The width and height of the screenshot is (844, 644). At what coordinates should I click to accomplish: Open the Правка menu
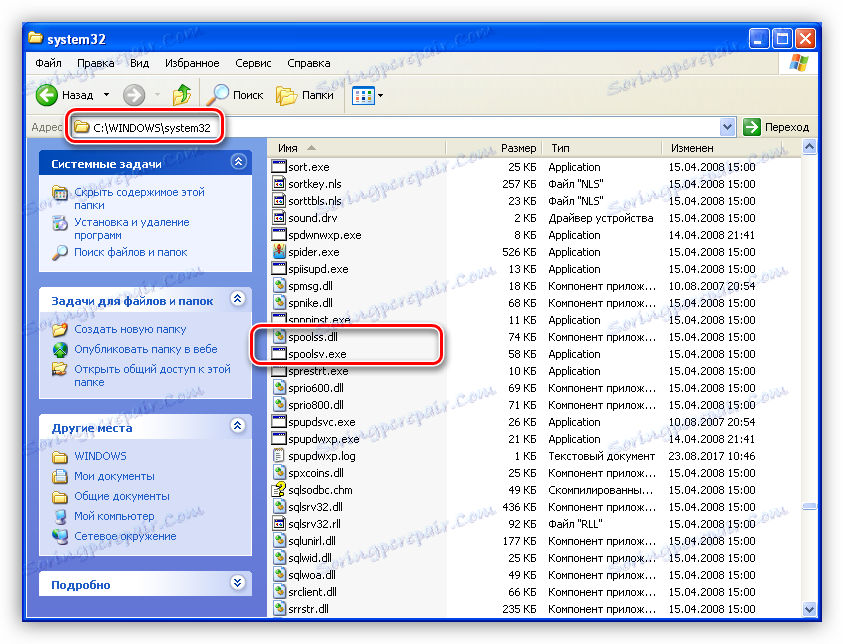(x=95, y=63)
